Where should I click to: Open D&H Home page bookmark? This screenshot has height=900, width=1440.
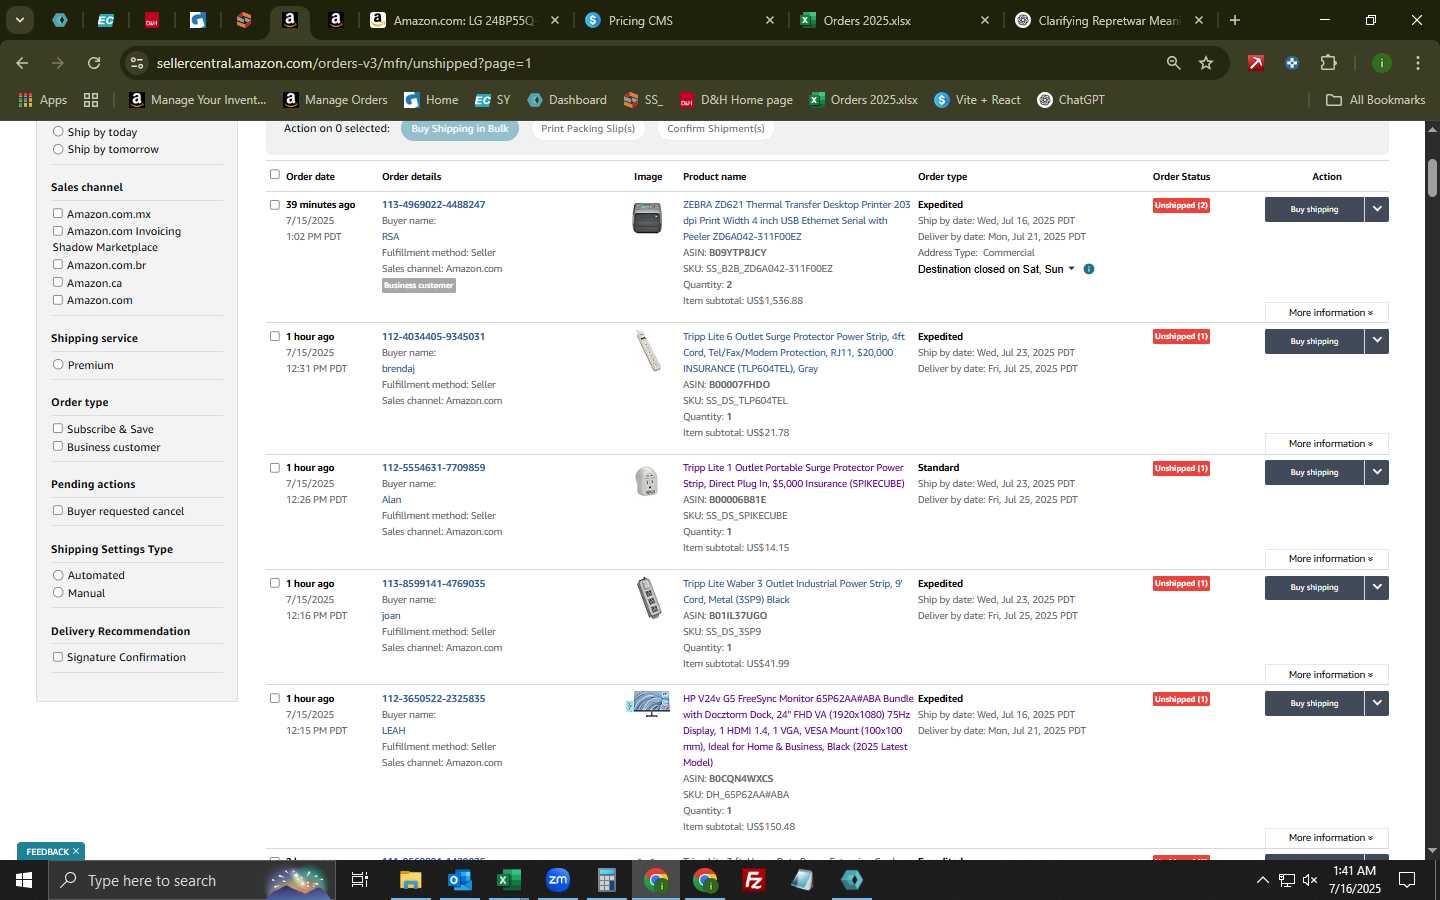tap(736, 100)
